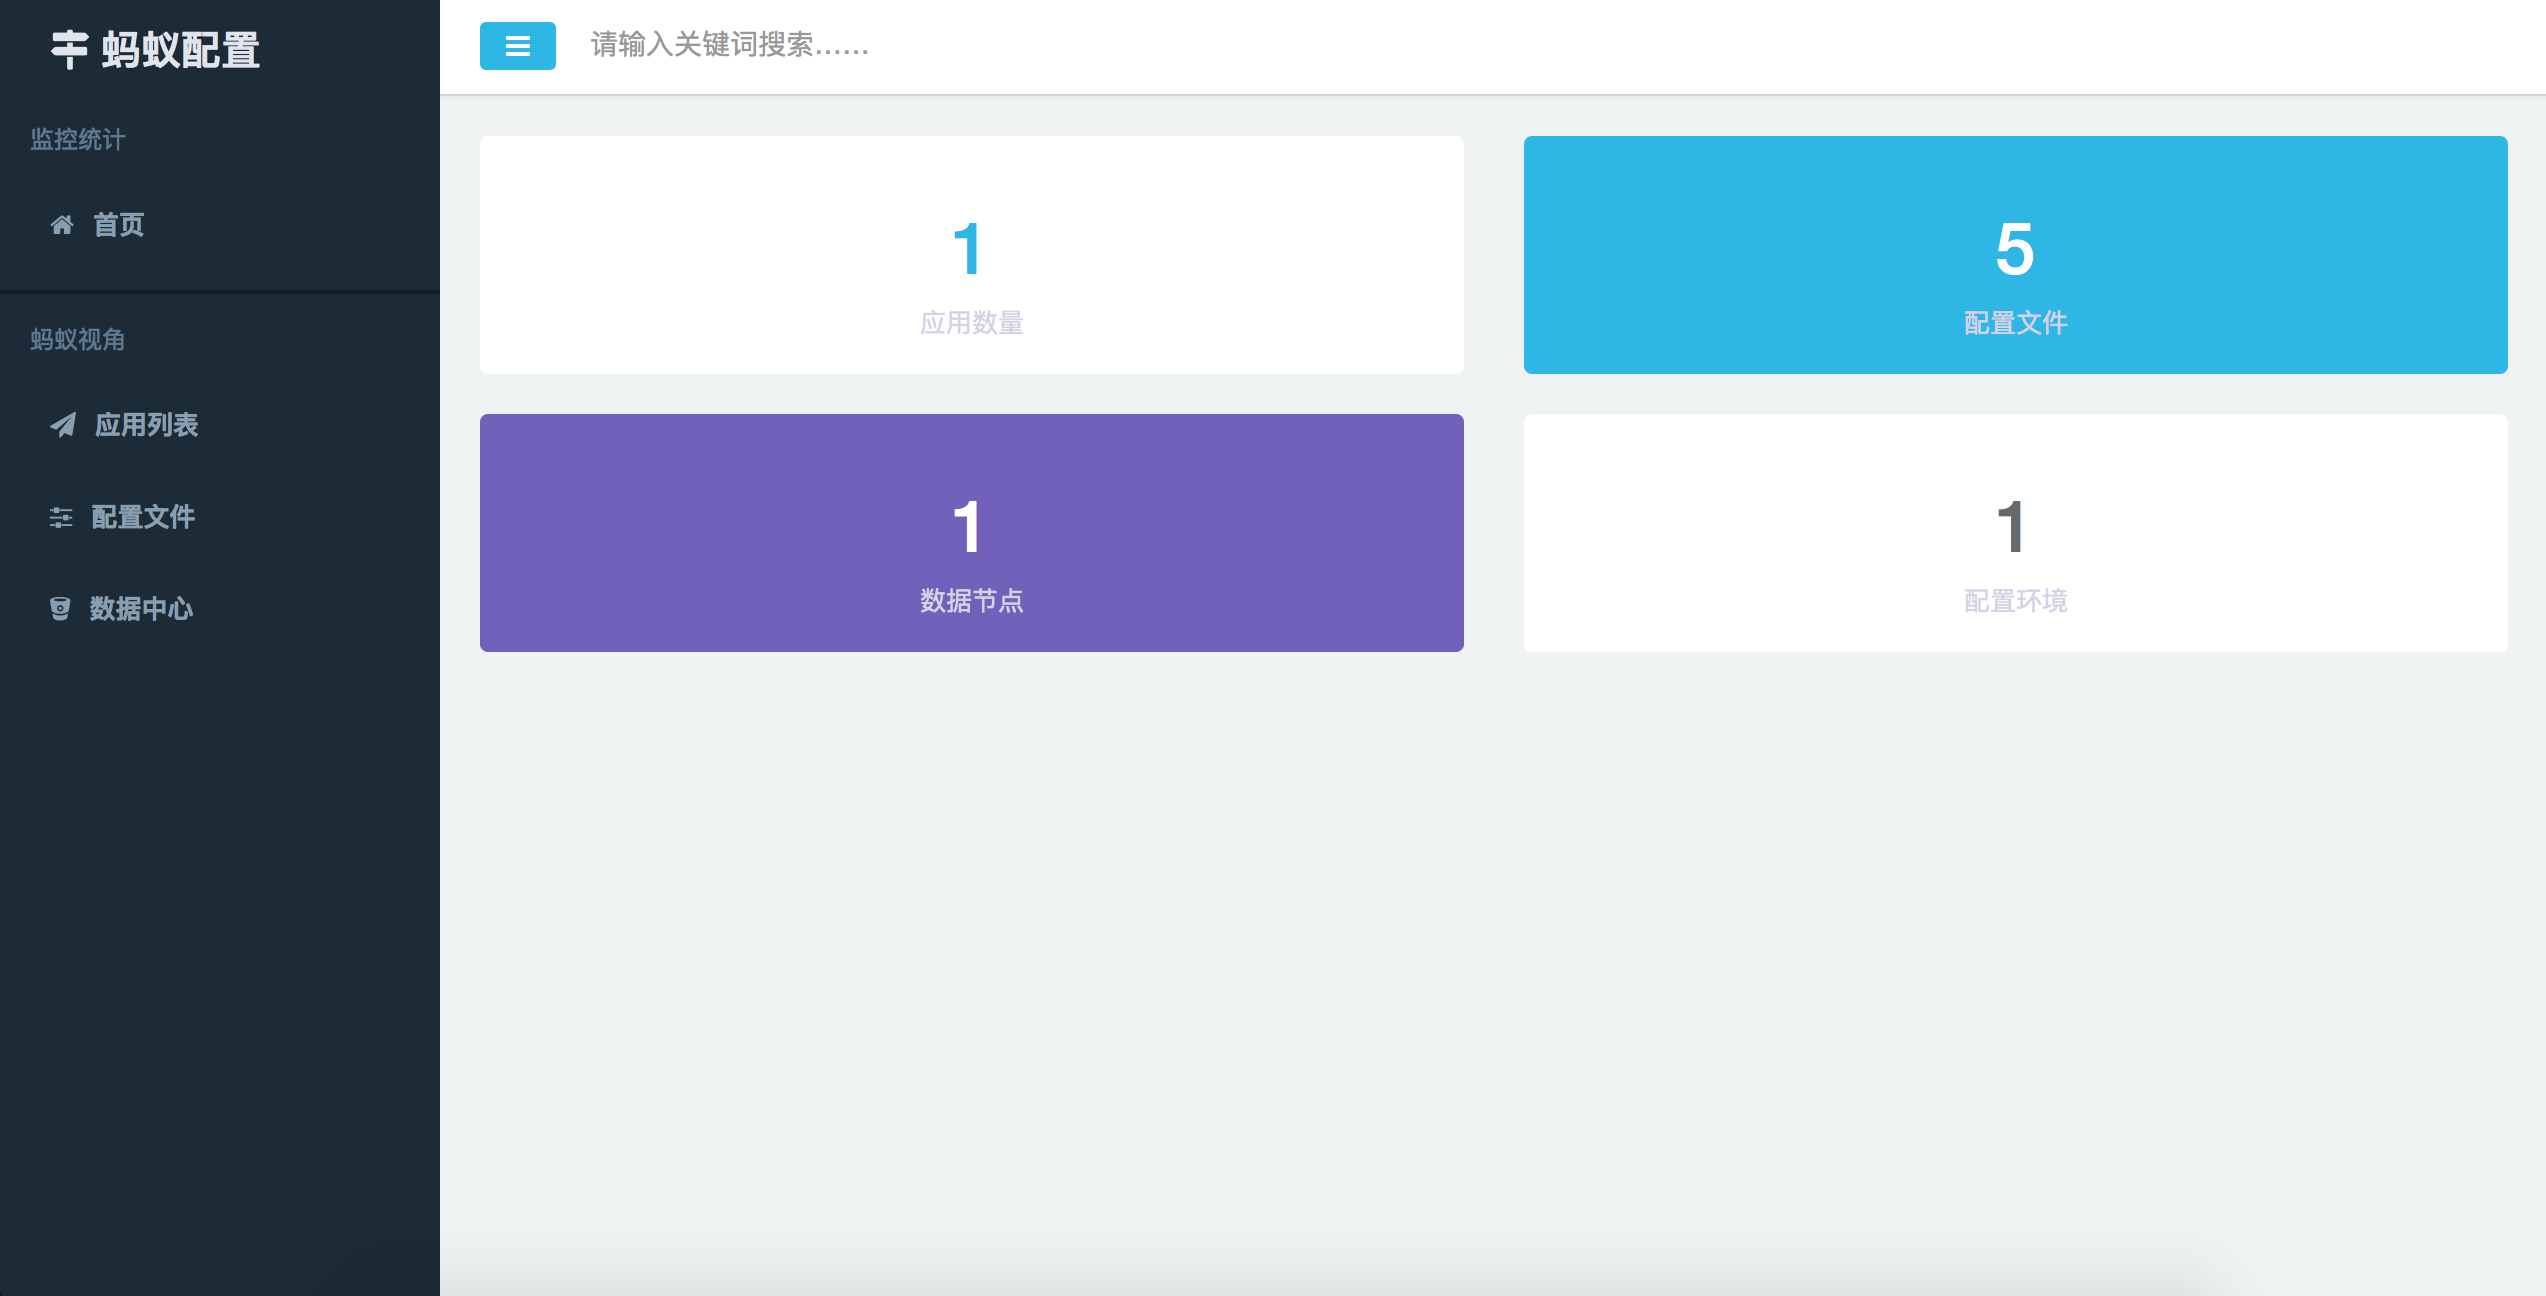The height and width of the screenshot is (1296, 2546).
Task: Click the 蚂蚁配置 logo icon
Action: point(69,49)
